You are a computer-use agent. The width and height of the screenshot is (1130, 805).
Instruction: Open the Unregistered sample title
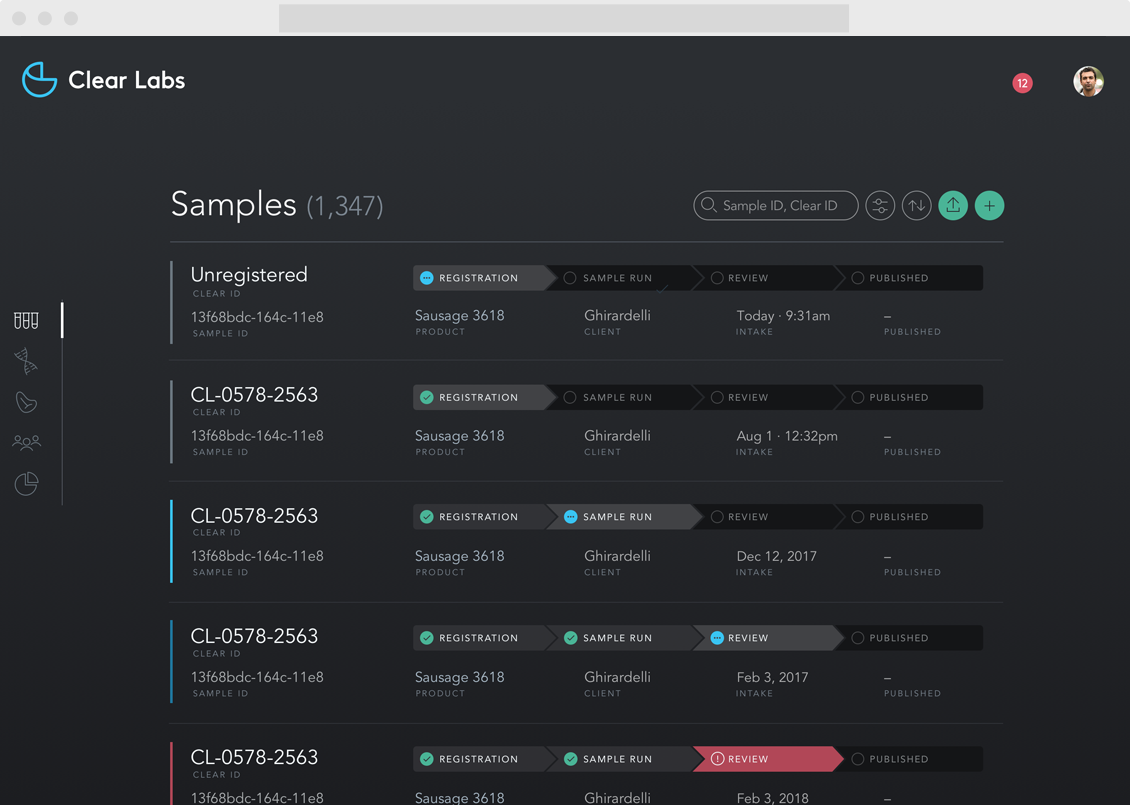pyautogui.click(x=249, y=275)
